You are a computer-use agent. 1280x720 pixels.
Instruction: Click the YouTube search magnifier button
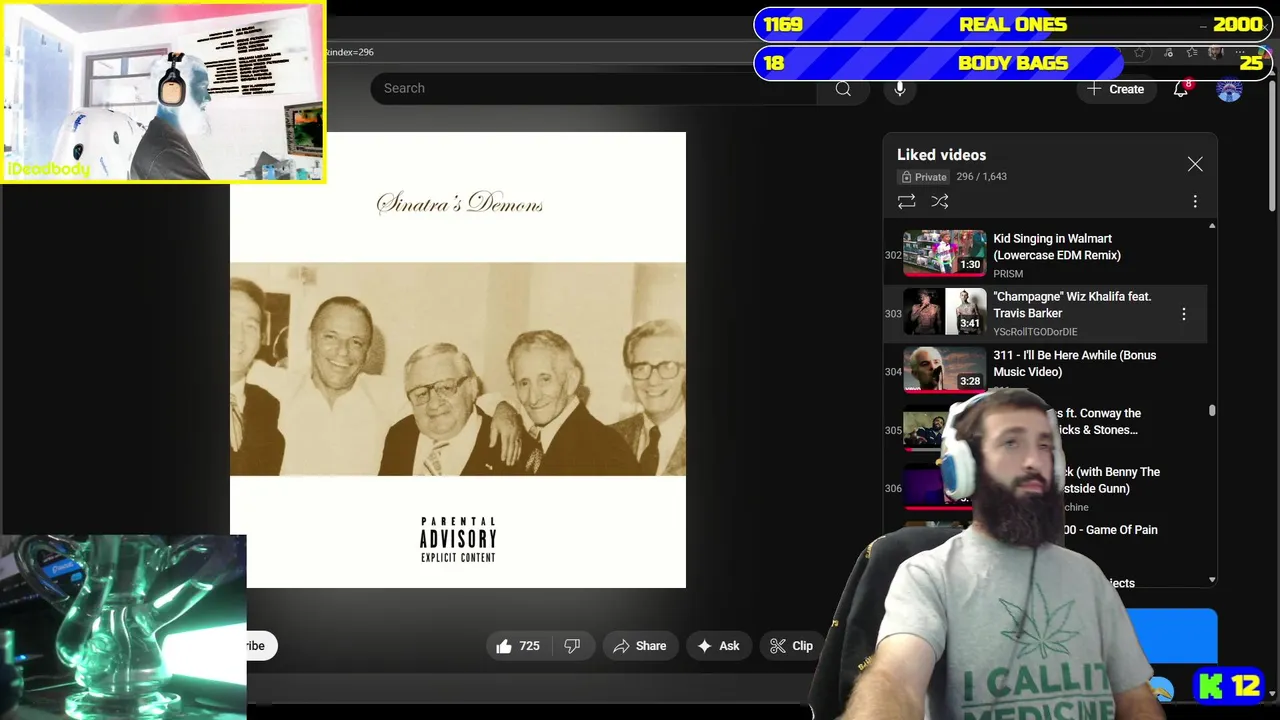click(x=843, y=89)
